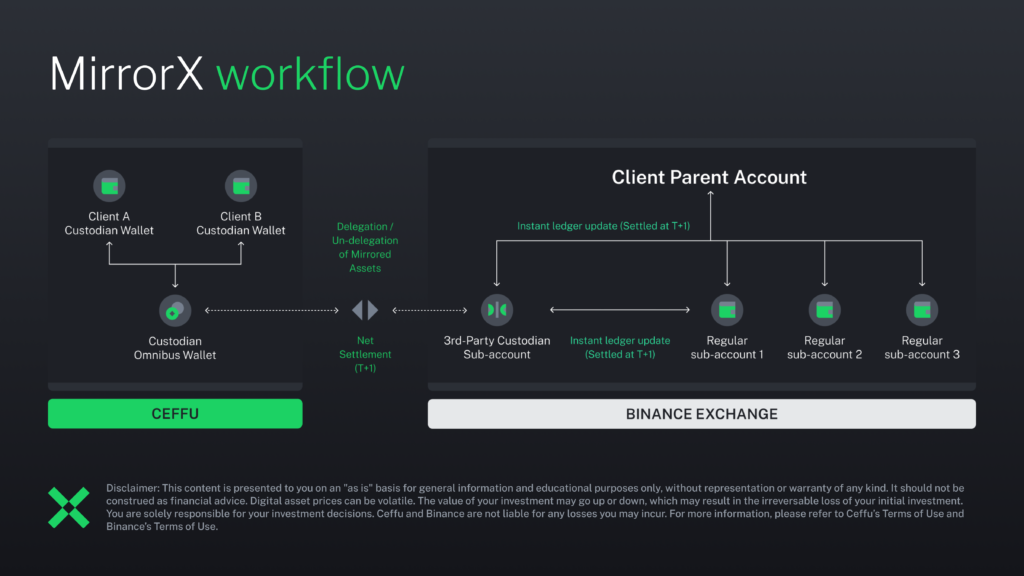This screenshot has height=576, width=1024.
Task: Click the Disclaimer paragraph text
Action: pyautogui.click(x=536, y=507)
